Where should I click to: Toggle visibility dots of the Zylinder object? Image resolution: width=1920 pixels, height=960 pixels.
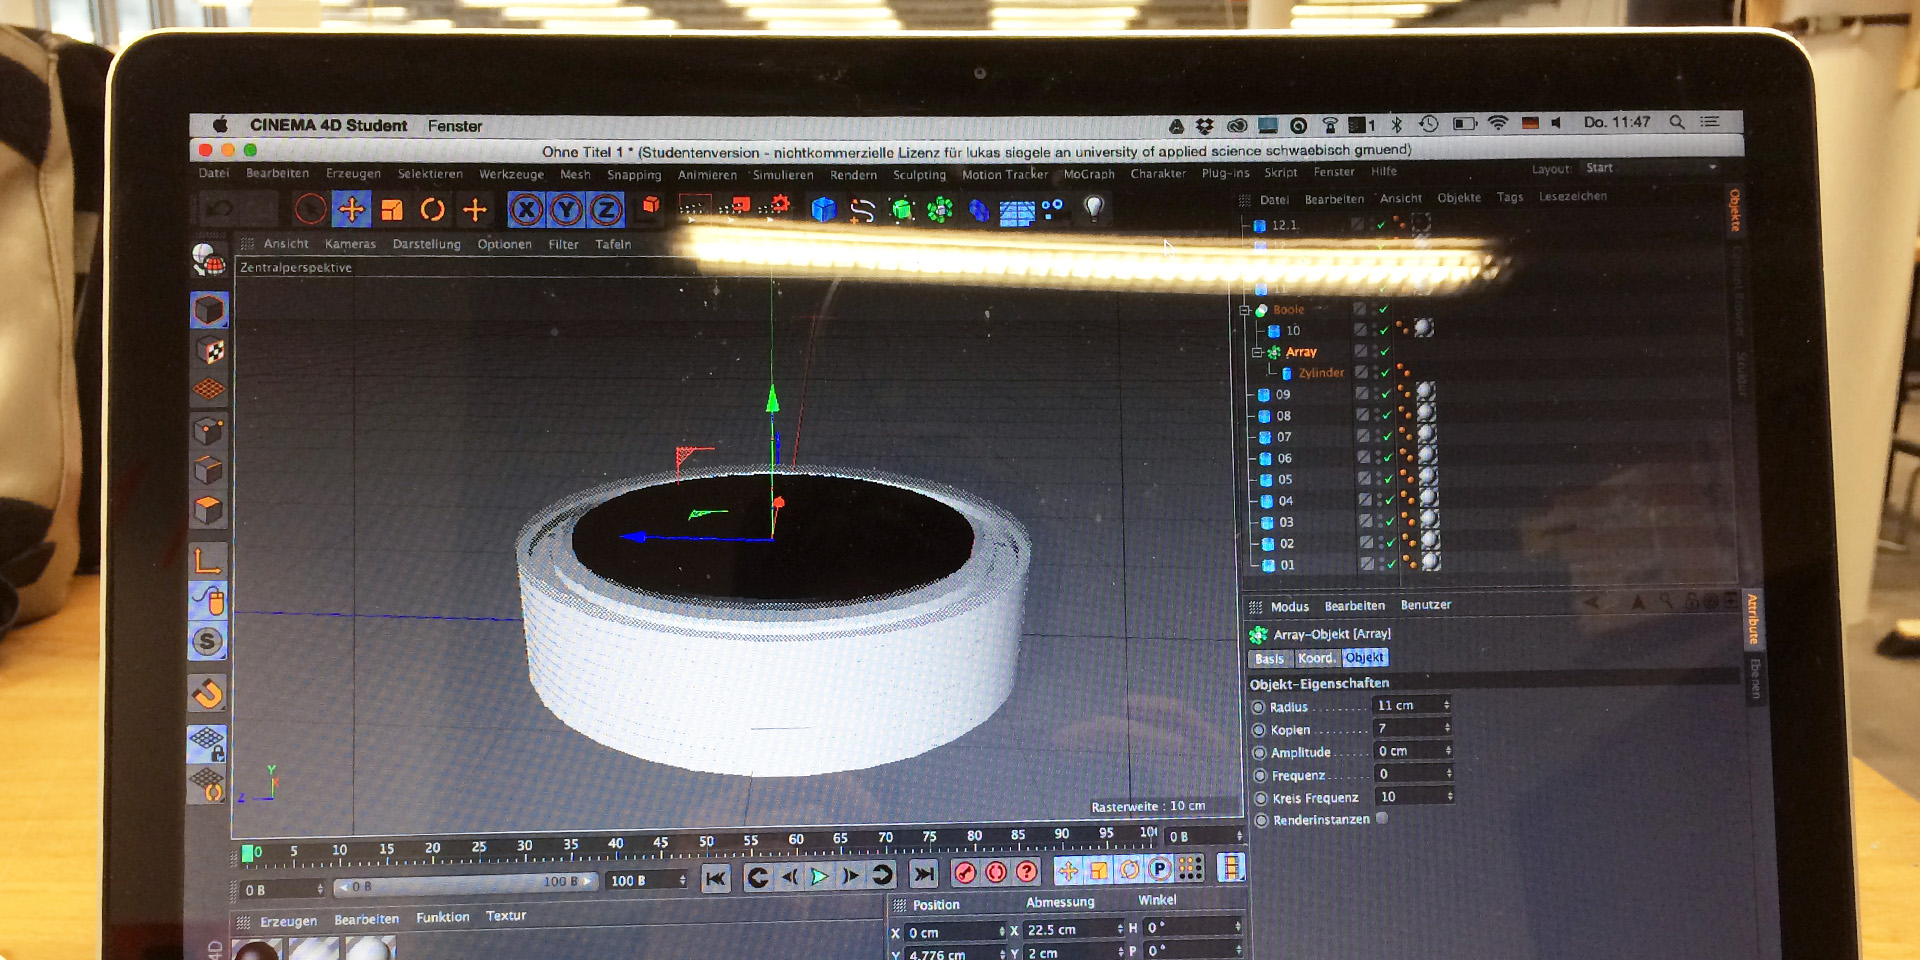point(1405,371)
